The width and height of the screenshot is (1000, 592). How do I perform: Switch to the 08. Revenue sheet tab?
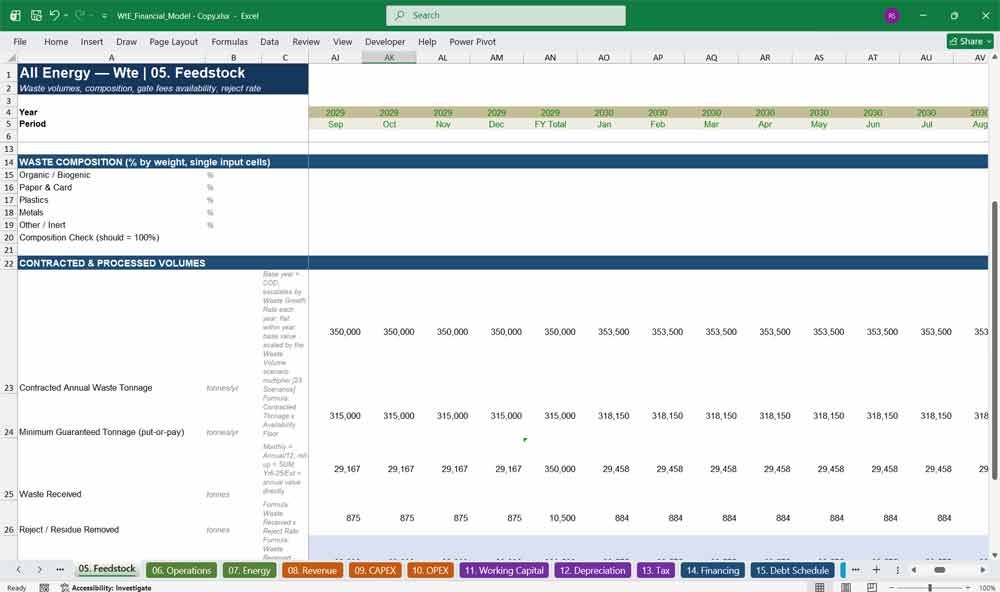312,570
